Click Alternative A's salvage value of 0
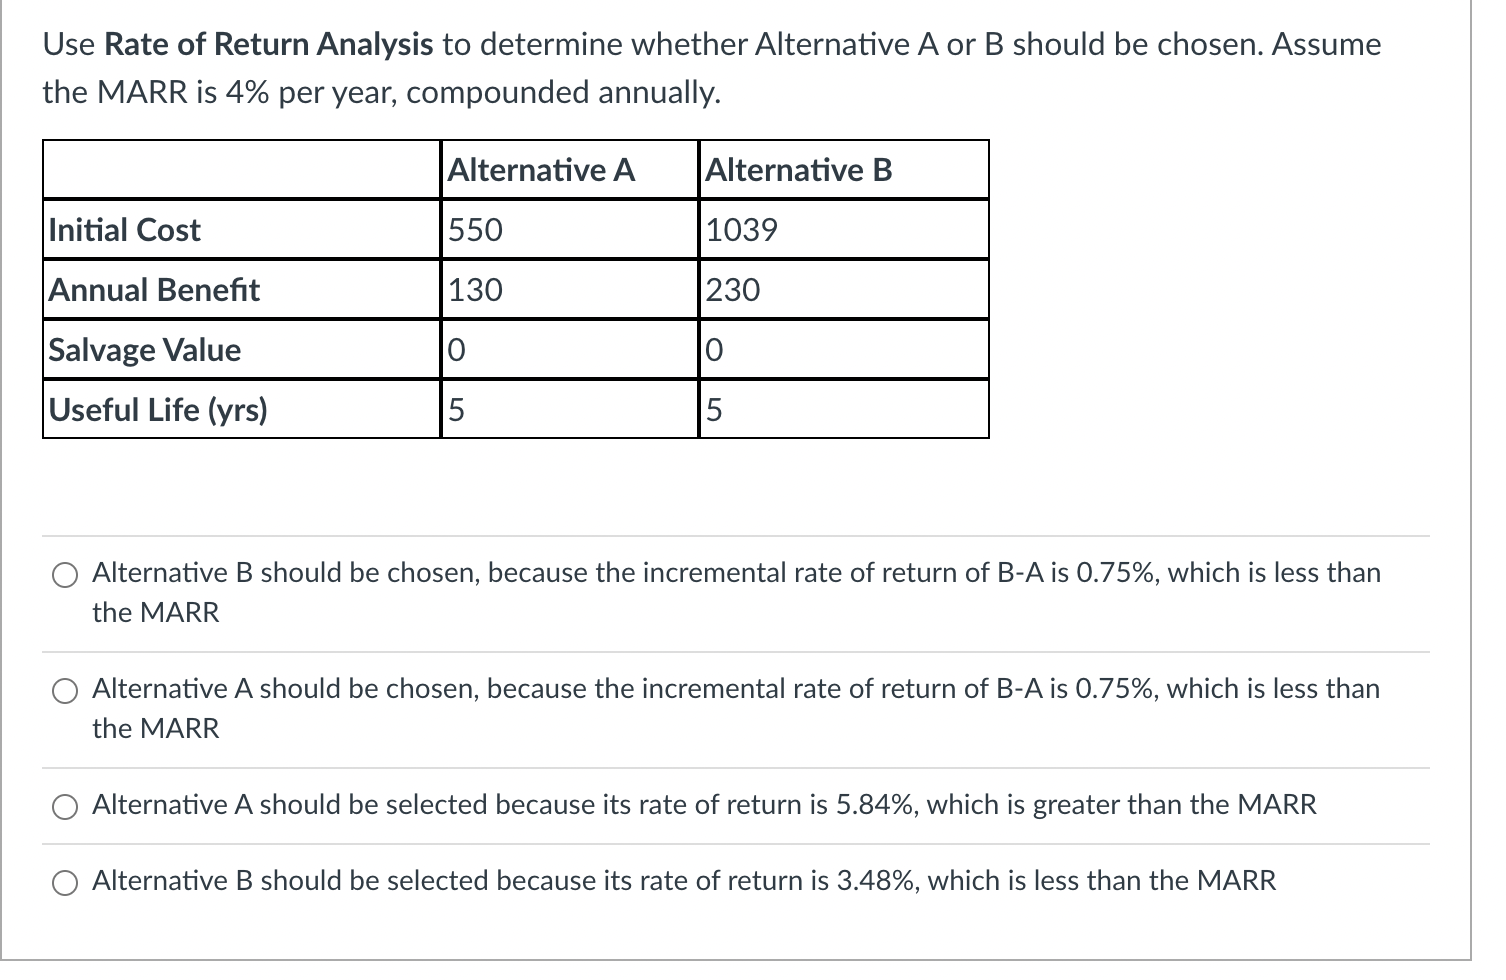The height and width of the screenshot is (980, 1506). (x=455, y=350)
